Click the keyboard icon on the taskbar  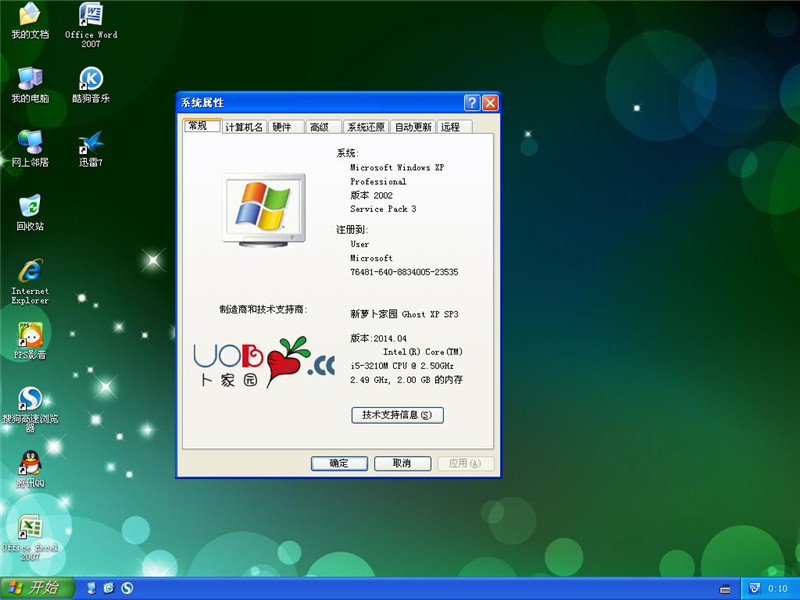tap(724, 589)
